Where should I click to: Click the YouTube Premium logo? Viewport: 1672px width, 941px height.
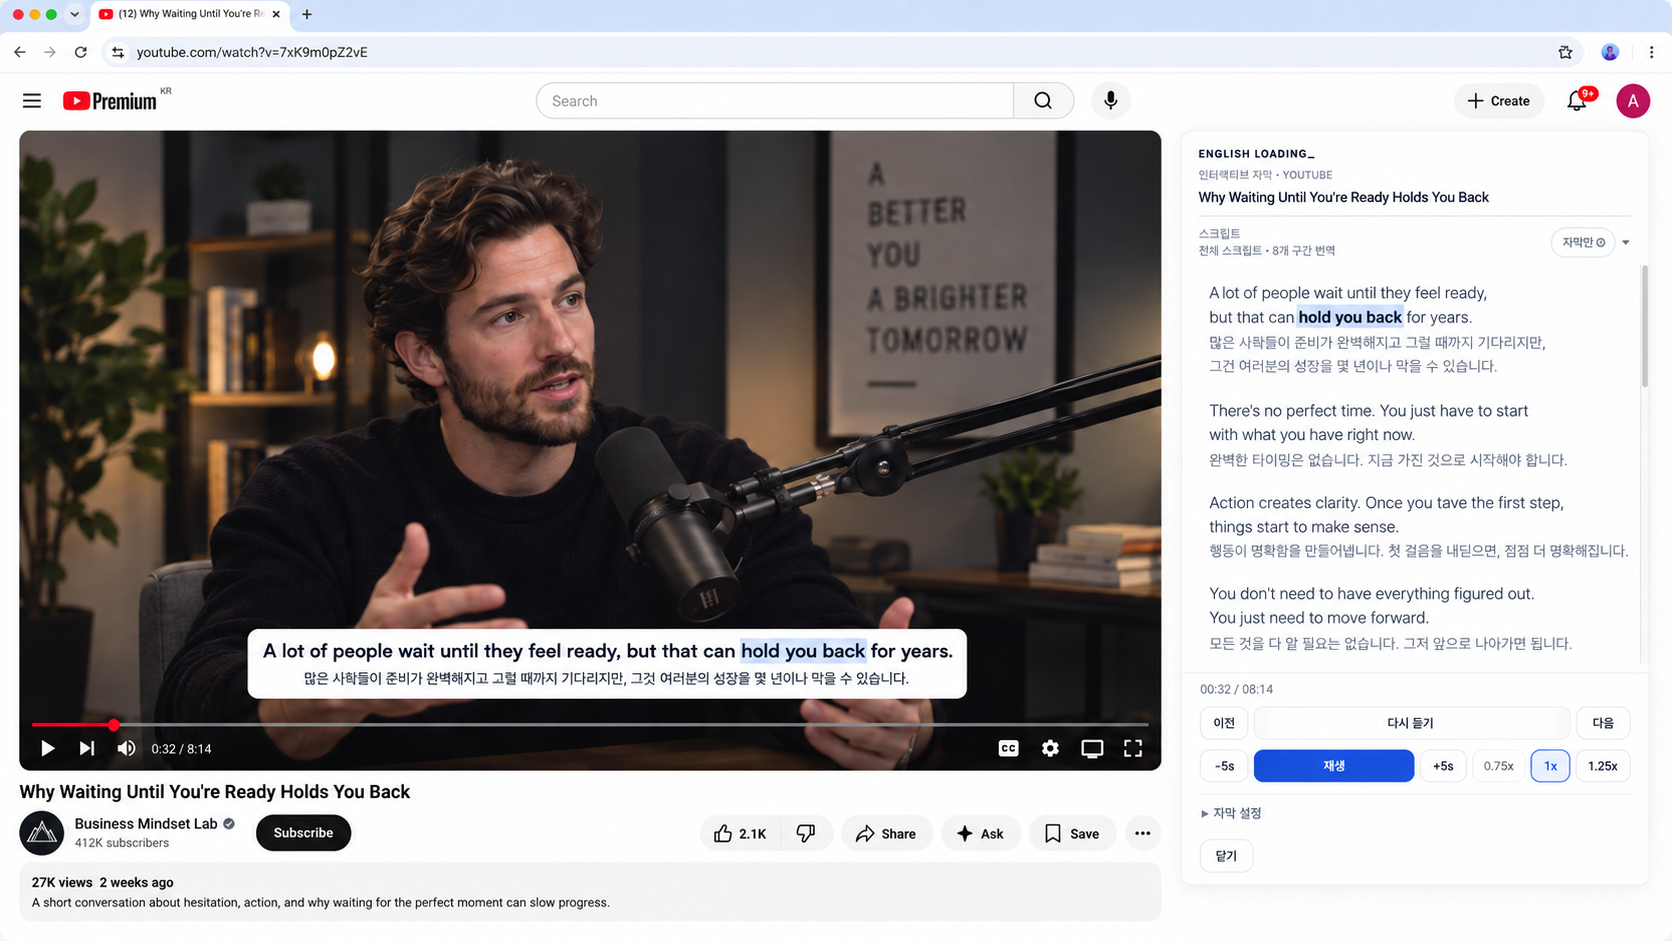(x=110, y=101)
